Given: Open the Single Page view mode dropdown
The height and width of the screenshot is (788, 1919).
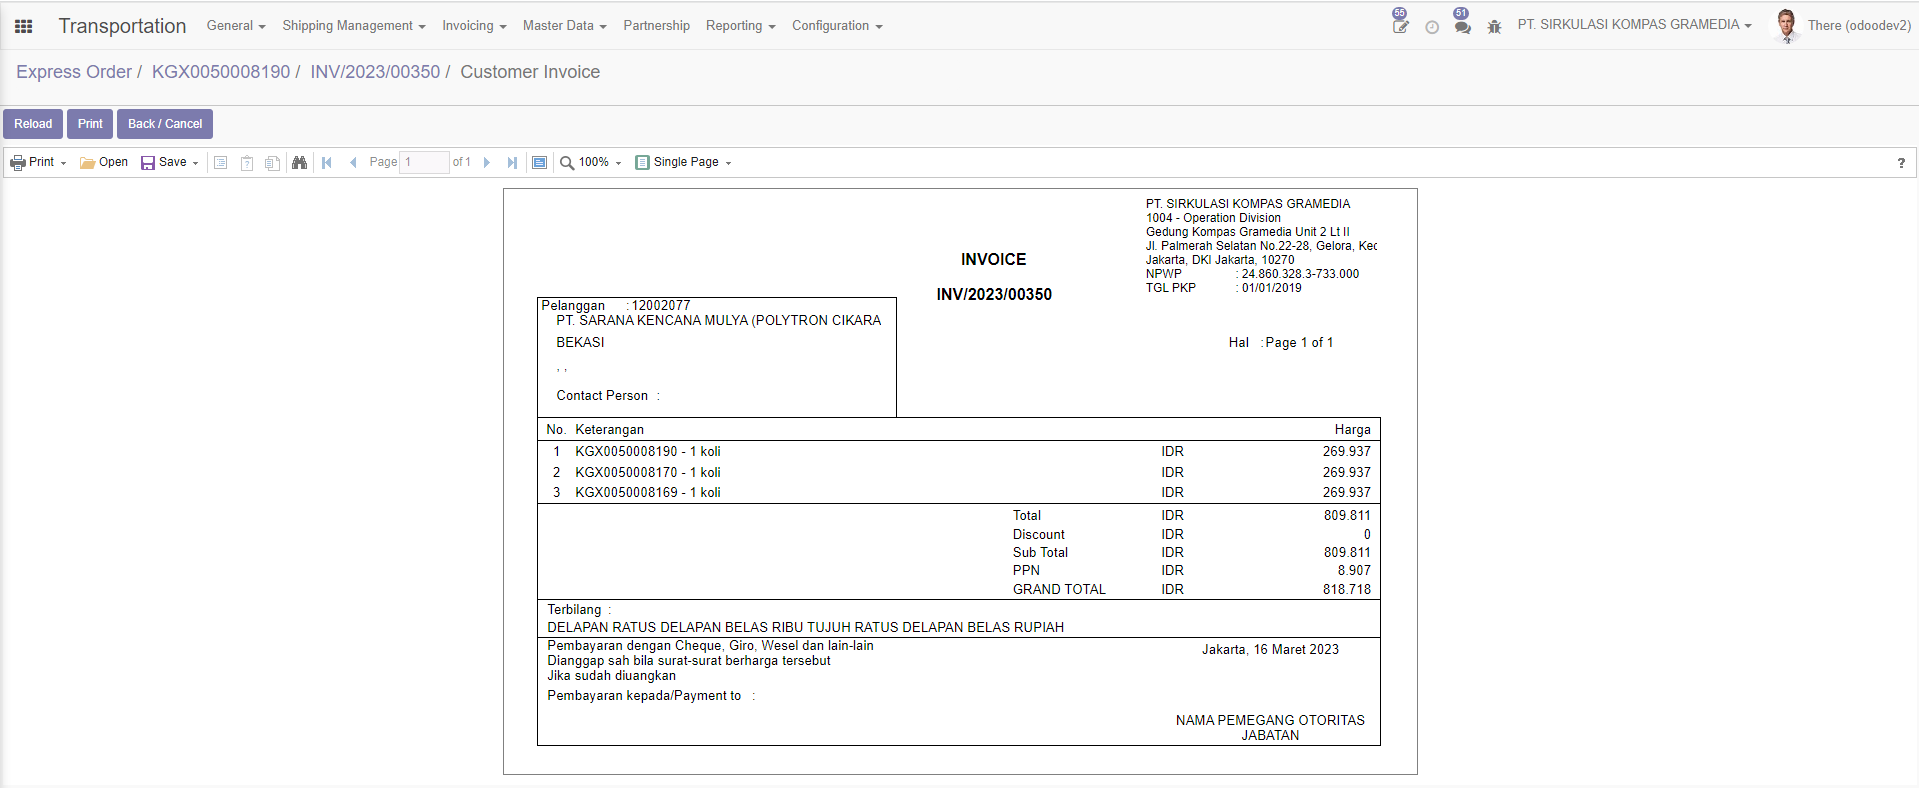Looking at the screenshot, I should click(693, 162).
